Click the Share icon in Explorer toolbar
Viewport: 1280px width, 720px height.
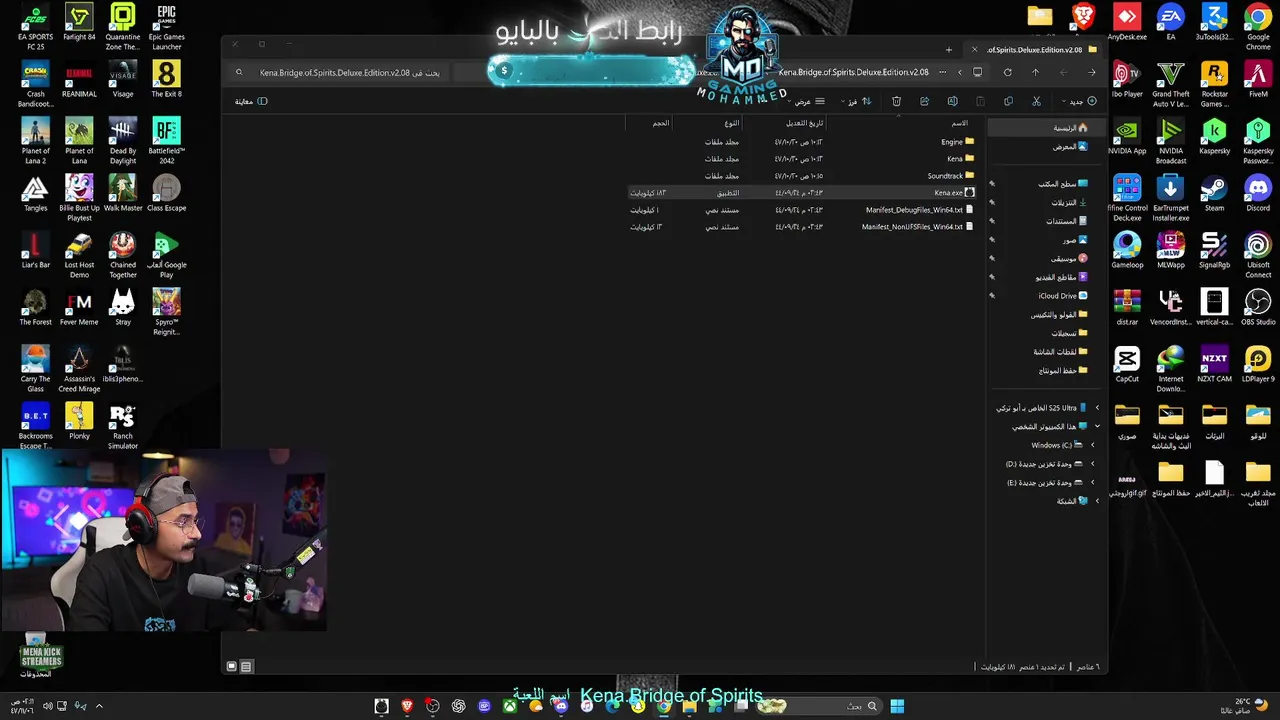point(924,101)
